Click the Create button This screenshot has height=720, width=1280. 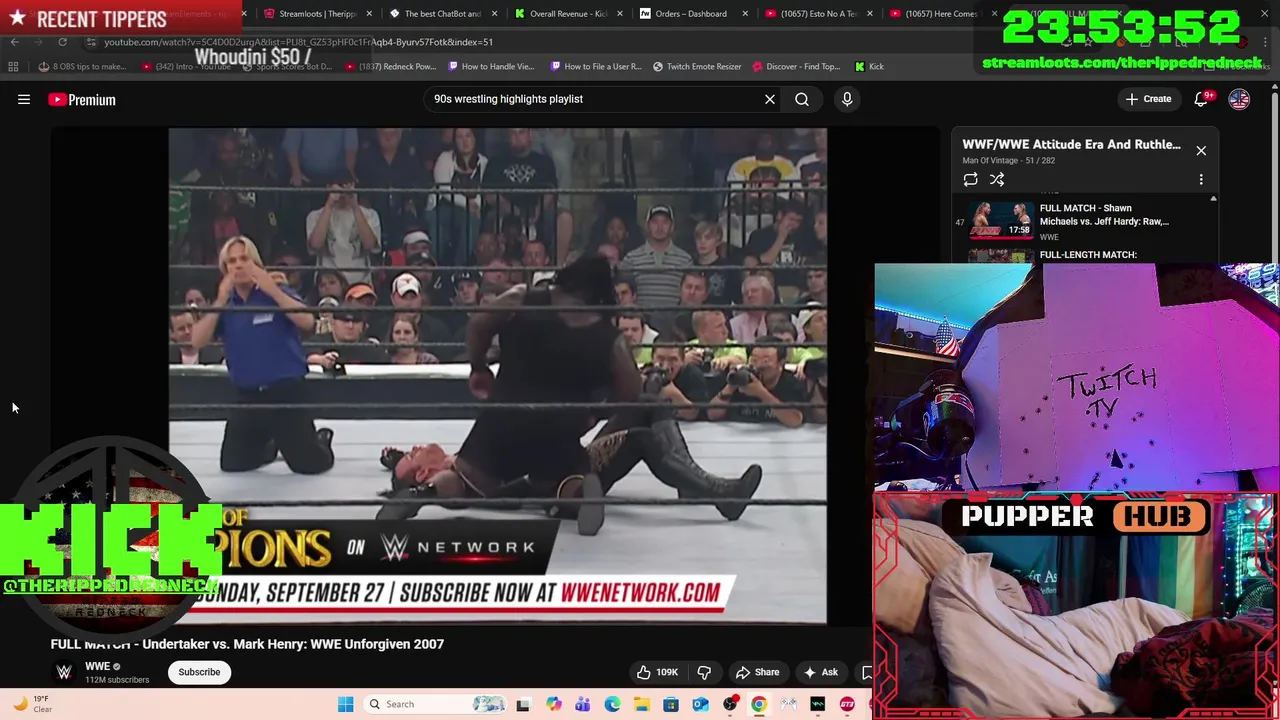click(x=1148, y=99)
